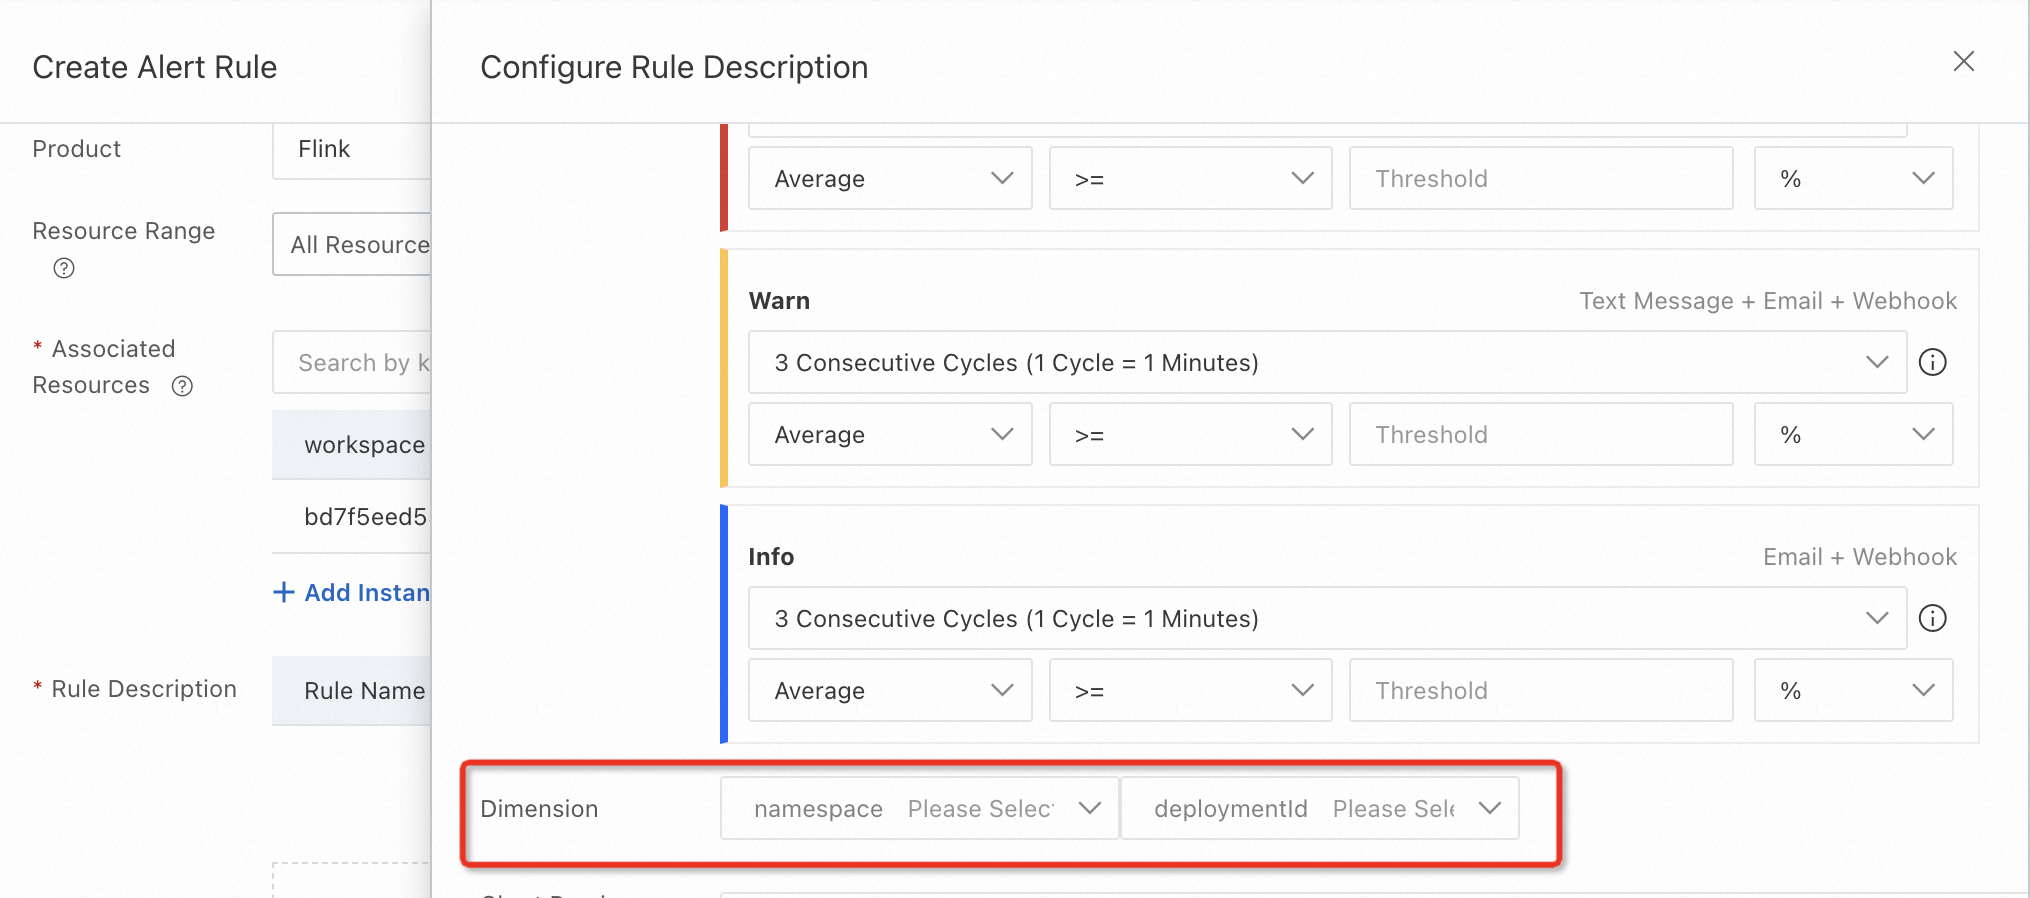Click the plus icon for Add Instance
The height and width of the screenshot is (898, 2030).
point(284,592)
